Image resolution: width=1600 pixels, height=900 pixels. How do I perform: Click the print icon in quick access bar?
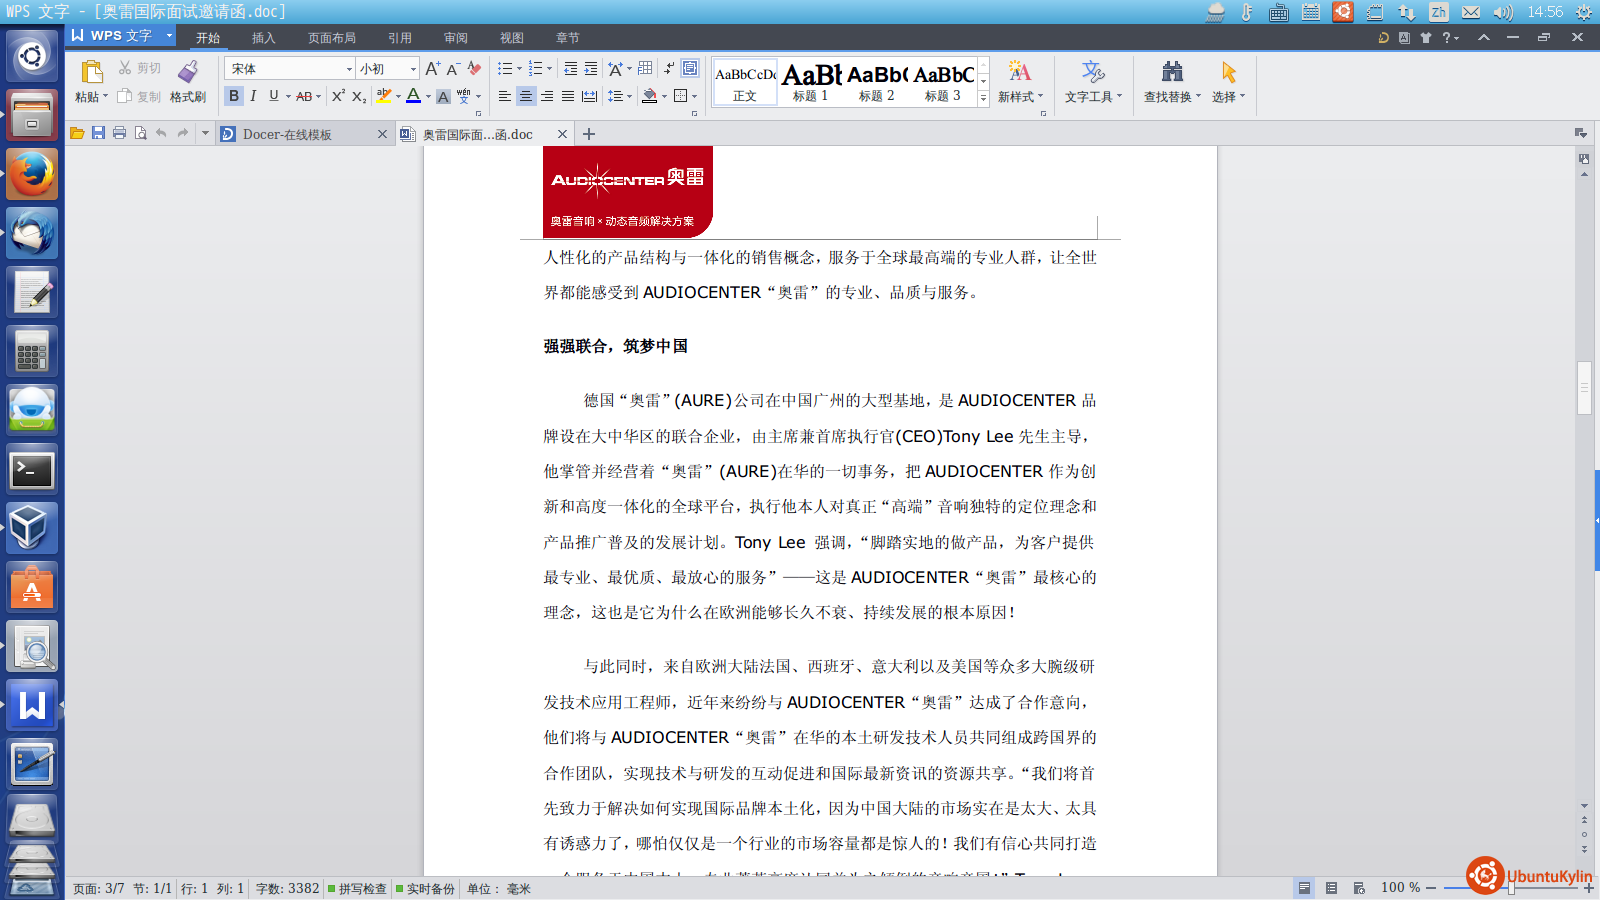point(119,133)
